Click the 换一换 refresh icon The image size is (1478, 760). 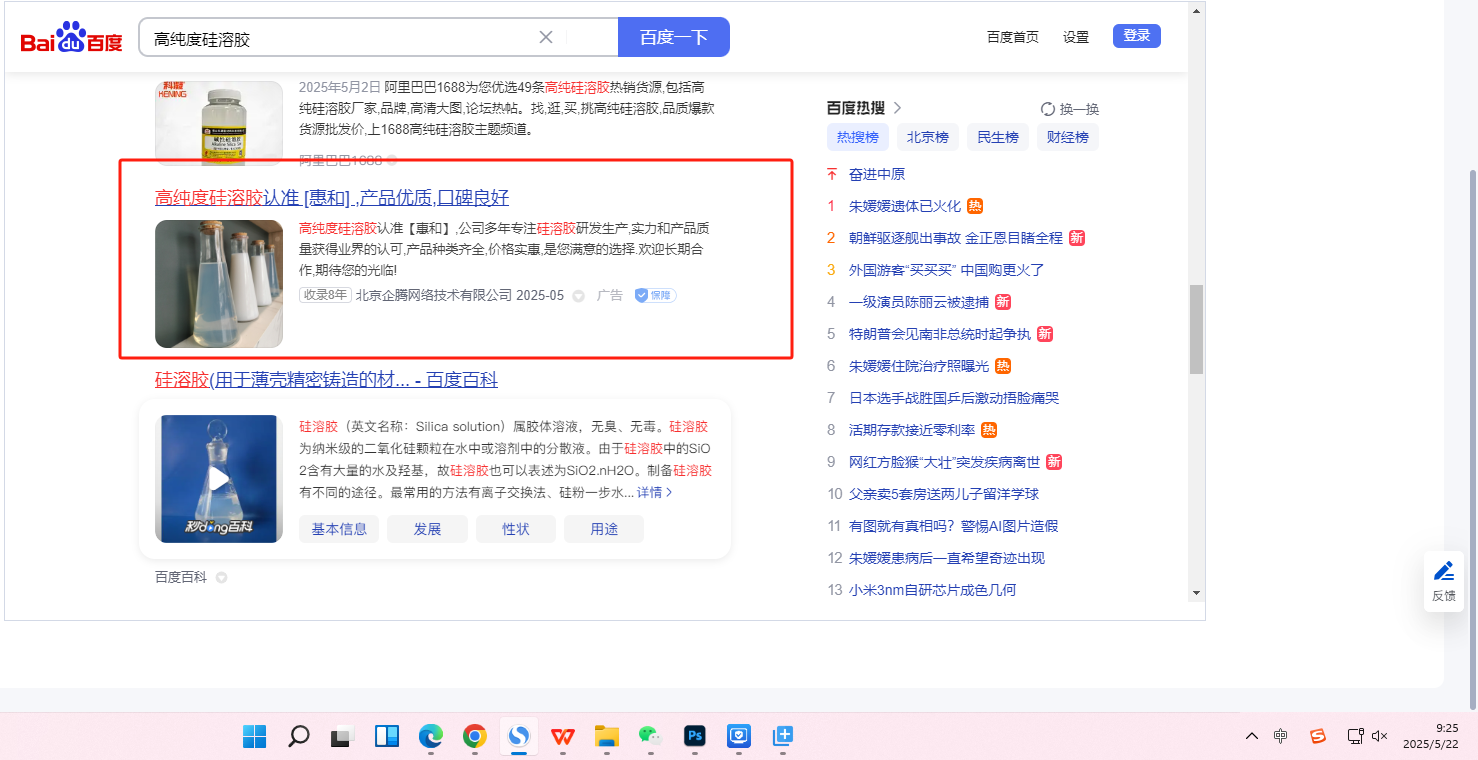pos(1048,109)
